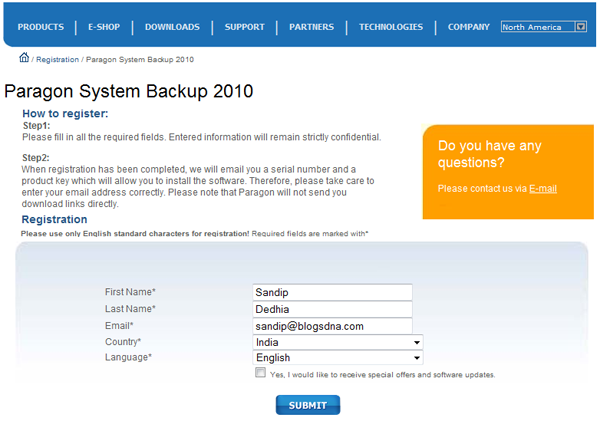Go to the home page icon in breadcrumb

pyautogui.click(x=24, y=58)
